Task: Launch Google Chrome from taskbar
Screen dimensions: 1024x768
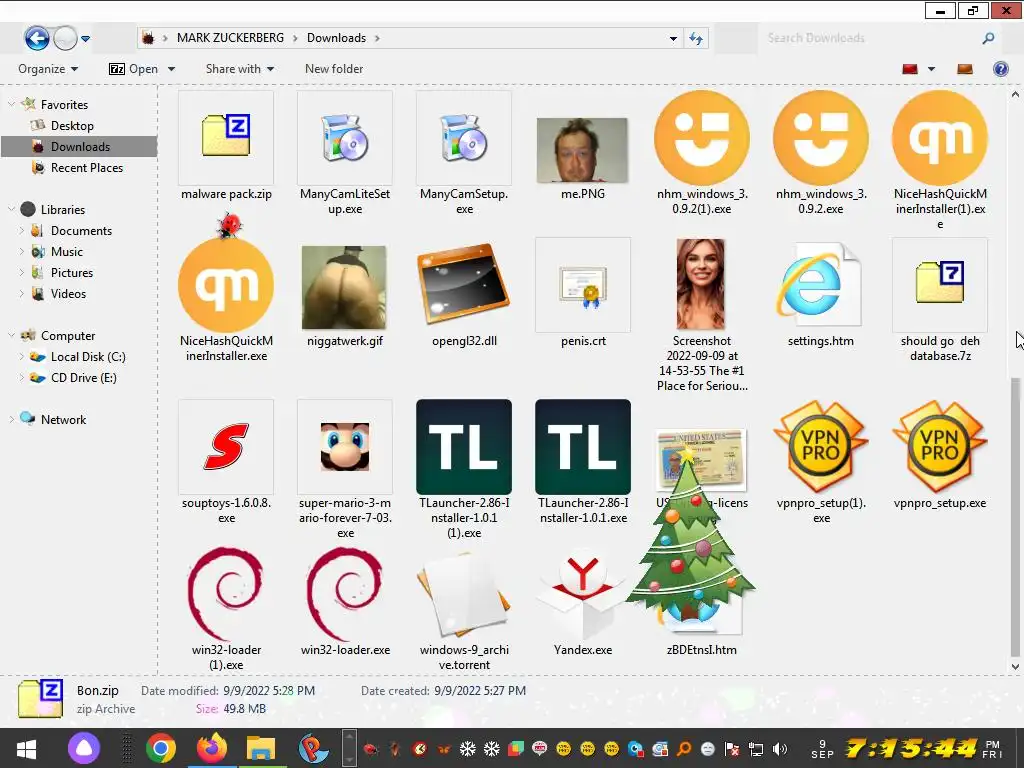Action: point(160,748)
